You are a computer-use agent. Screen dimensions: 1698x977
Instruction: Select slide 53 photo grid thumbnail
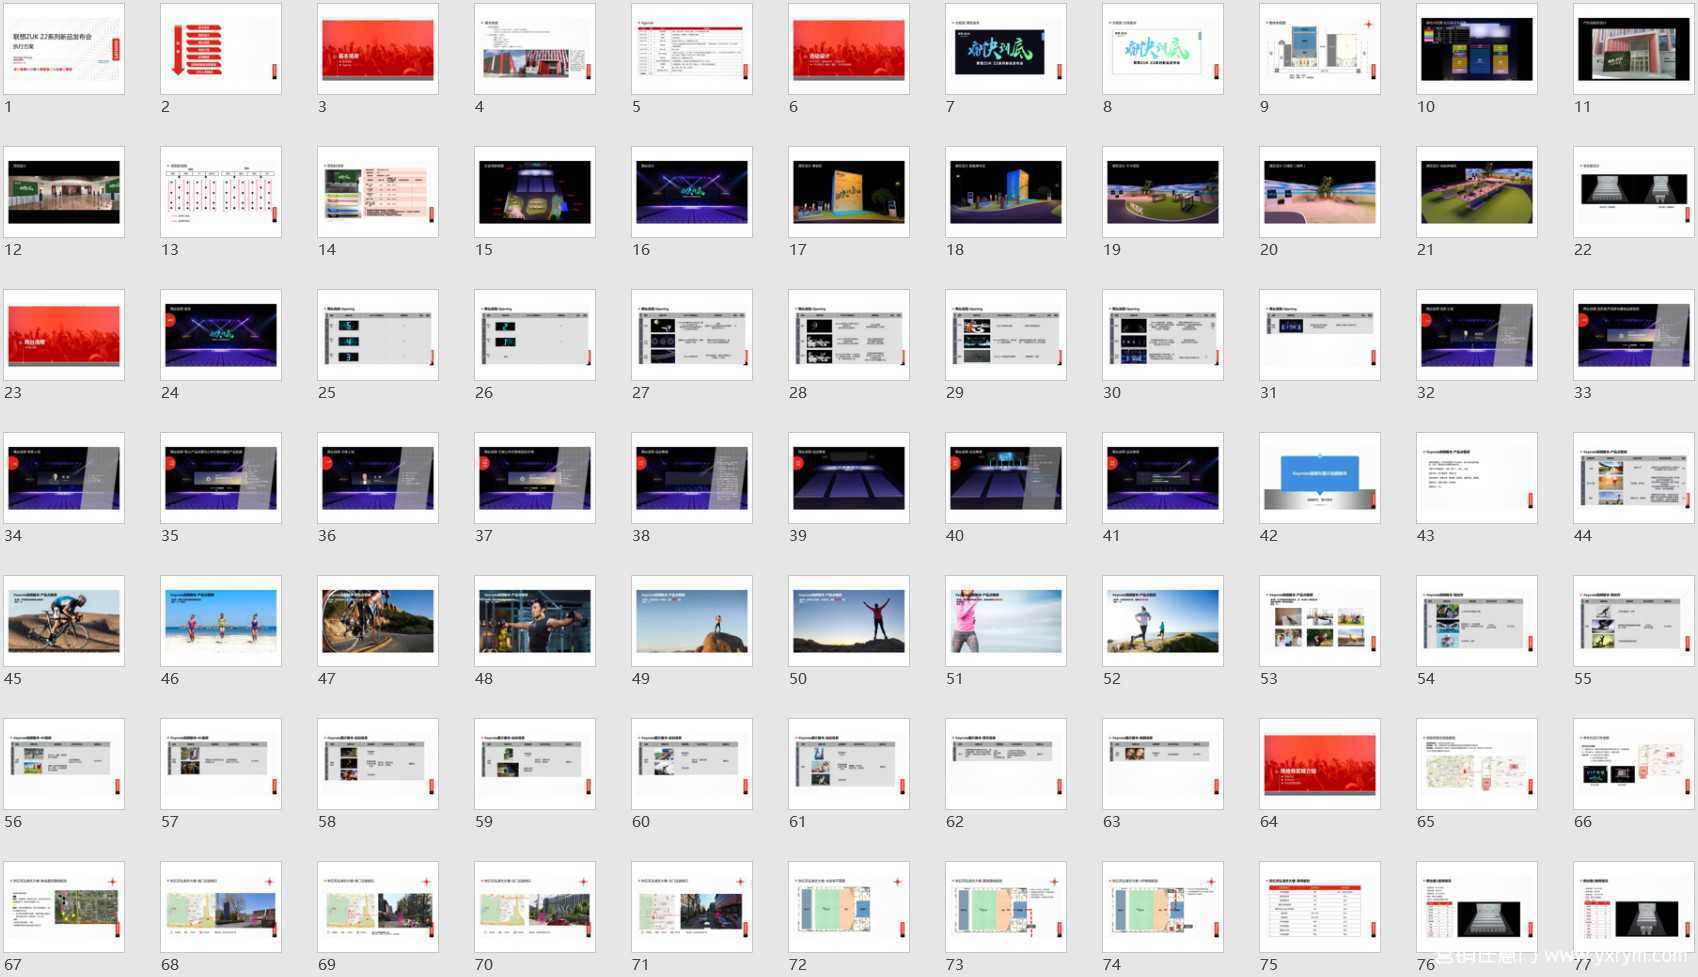(1320, 621)
